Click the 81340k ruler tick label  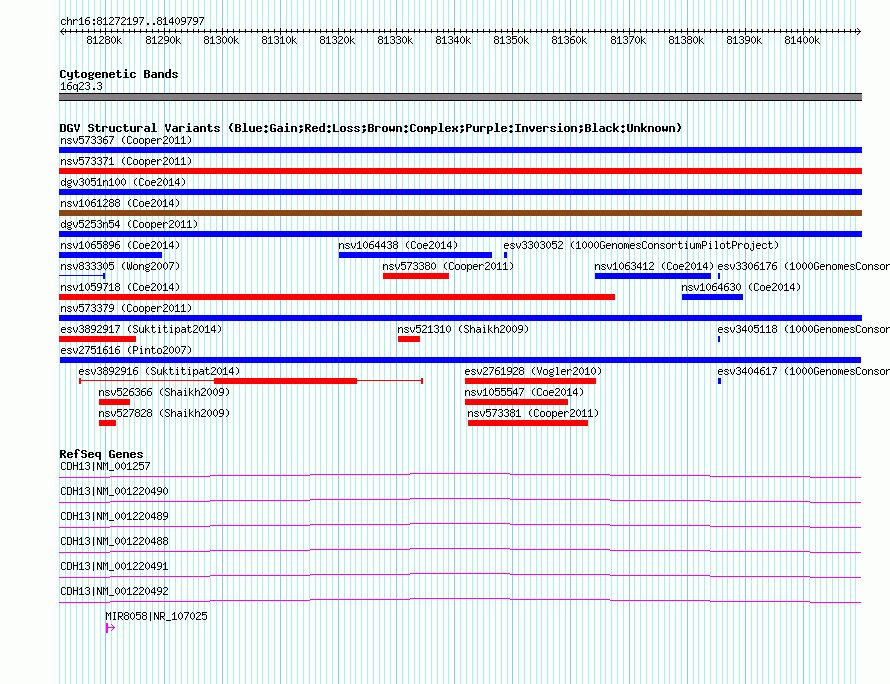point(452,40)
